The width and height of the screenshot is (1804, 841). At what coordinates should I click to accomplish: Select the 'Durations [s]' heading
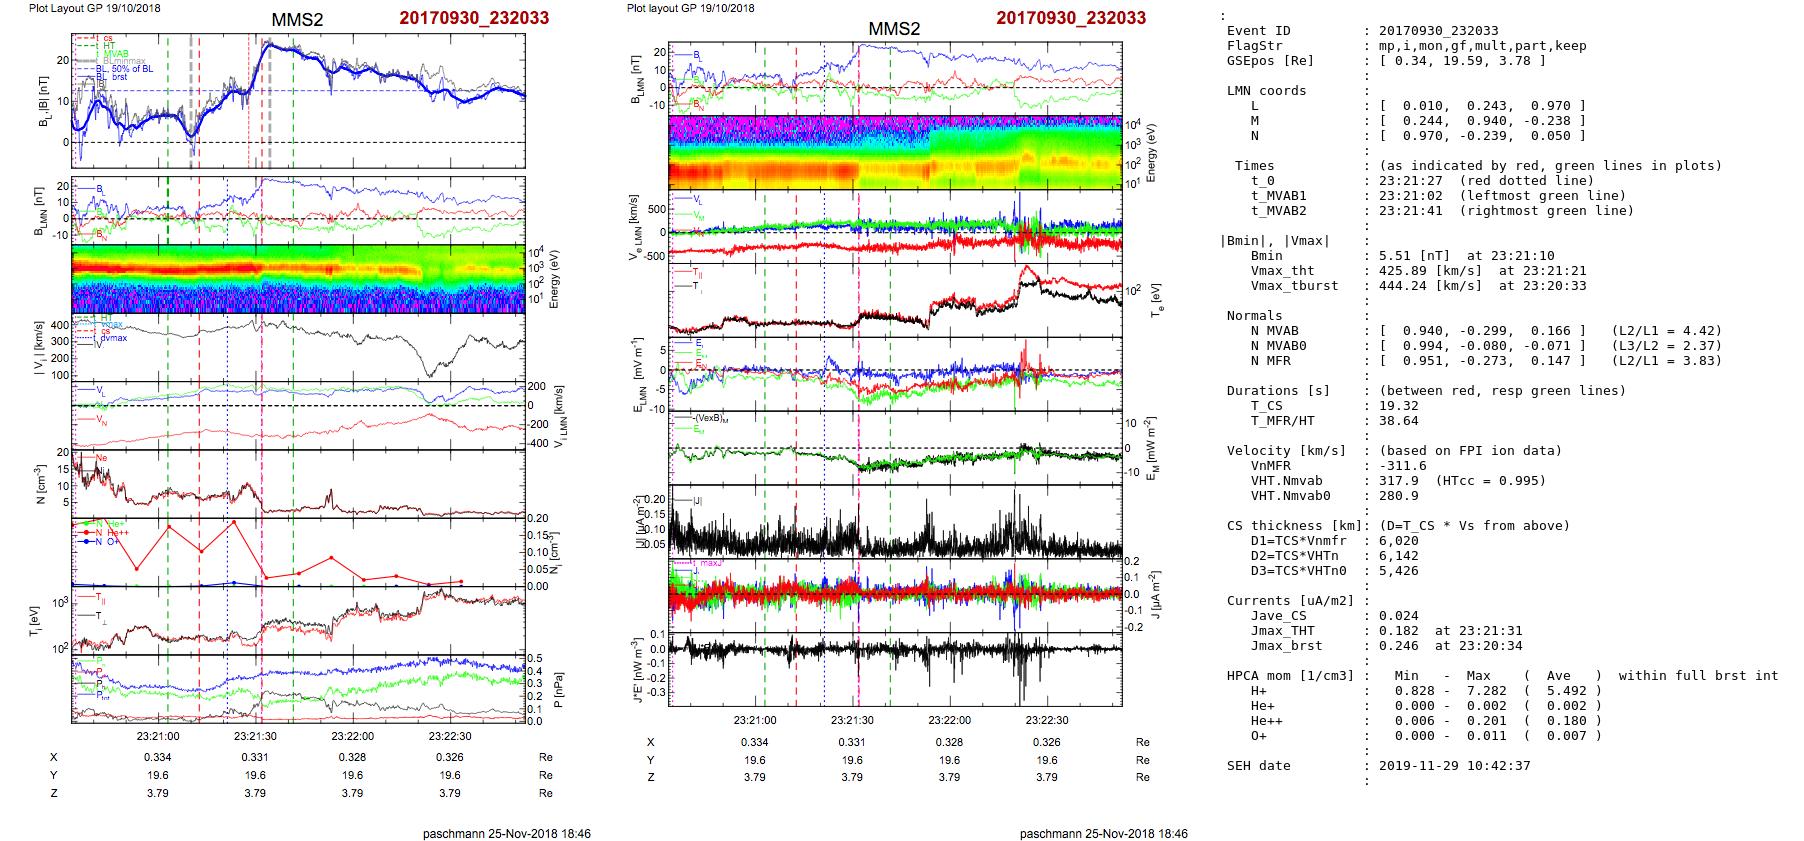tap(1278, 391)
